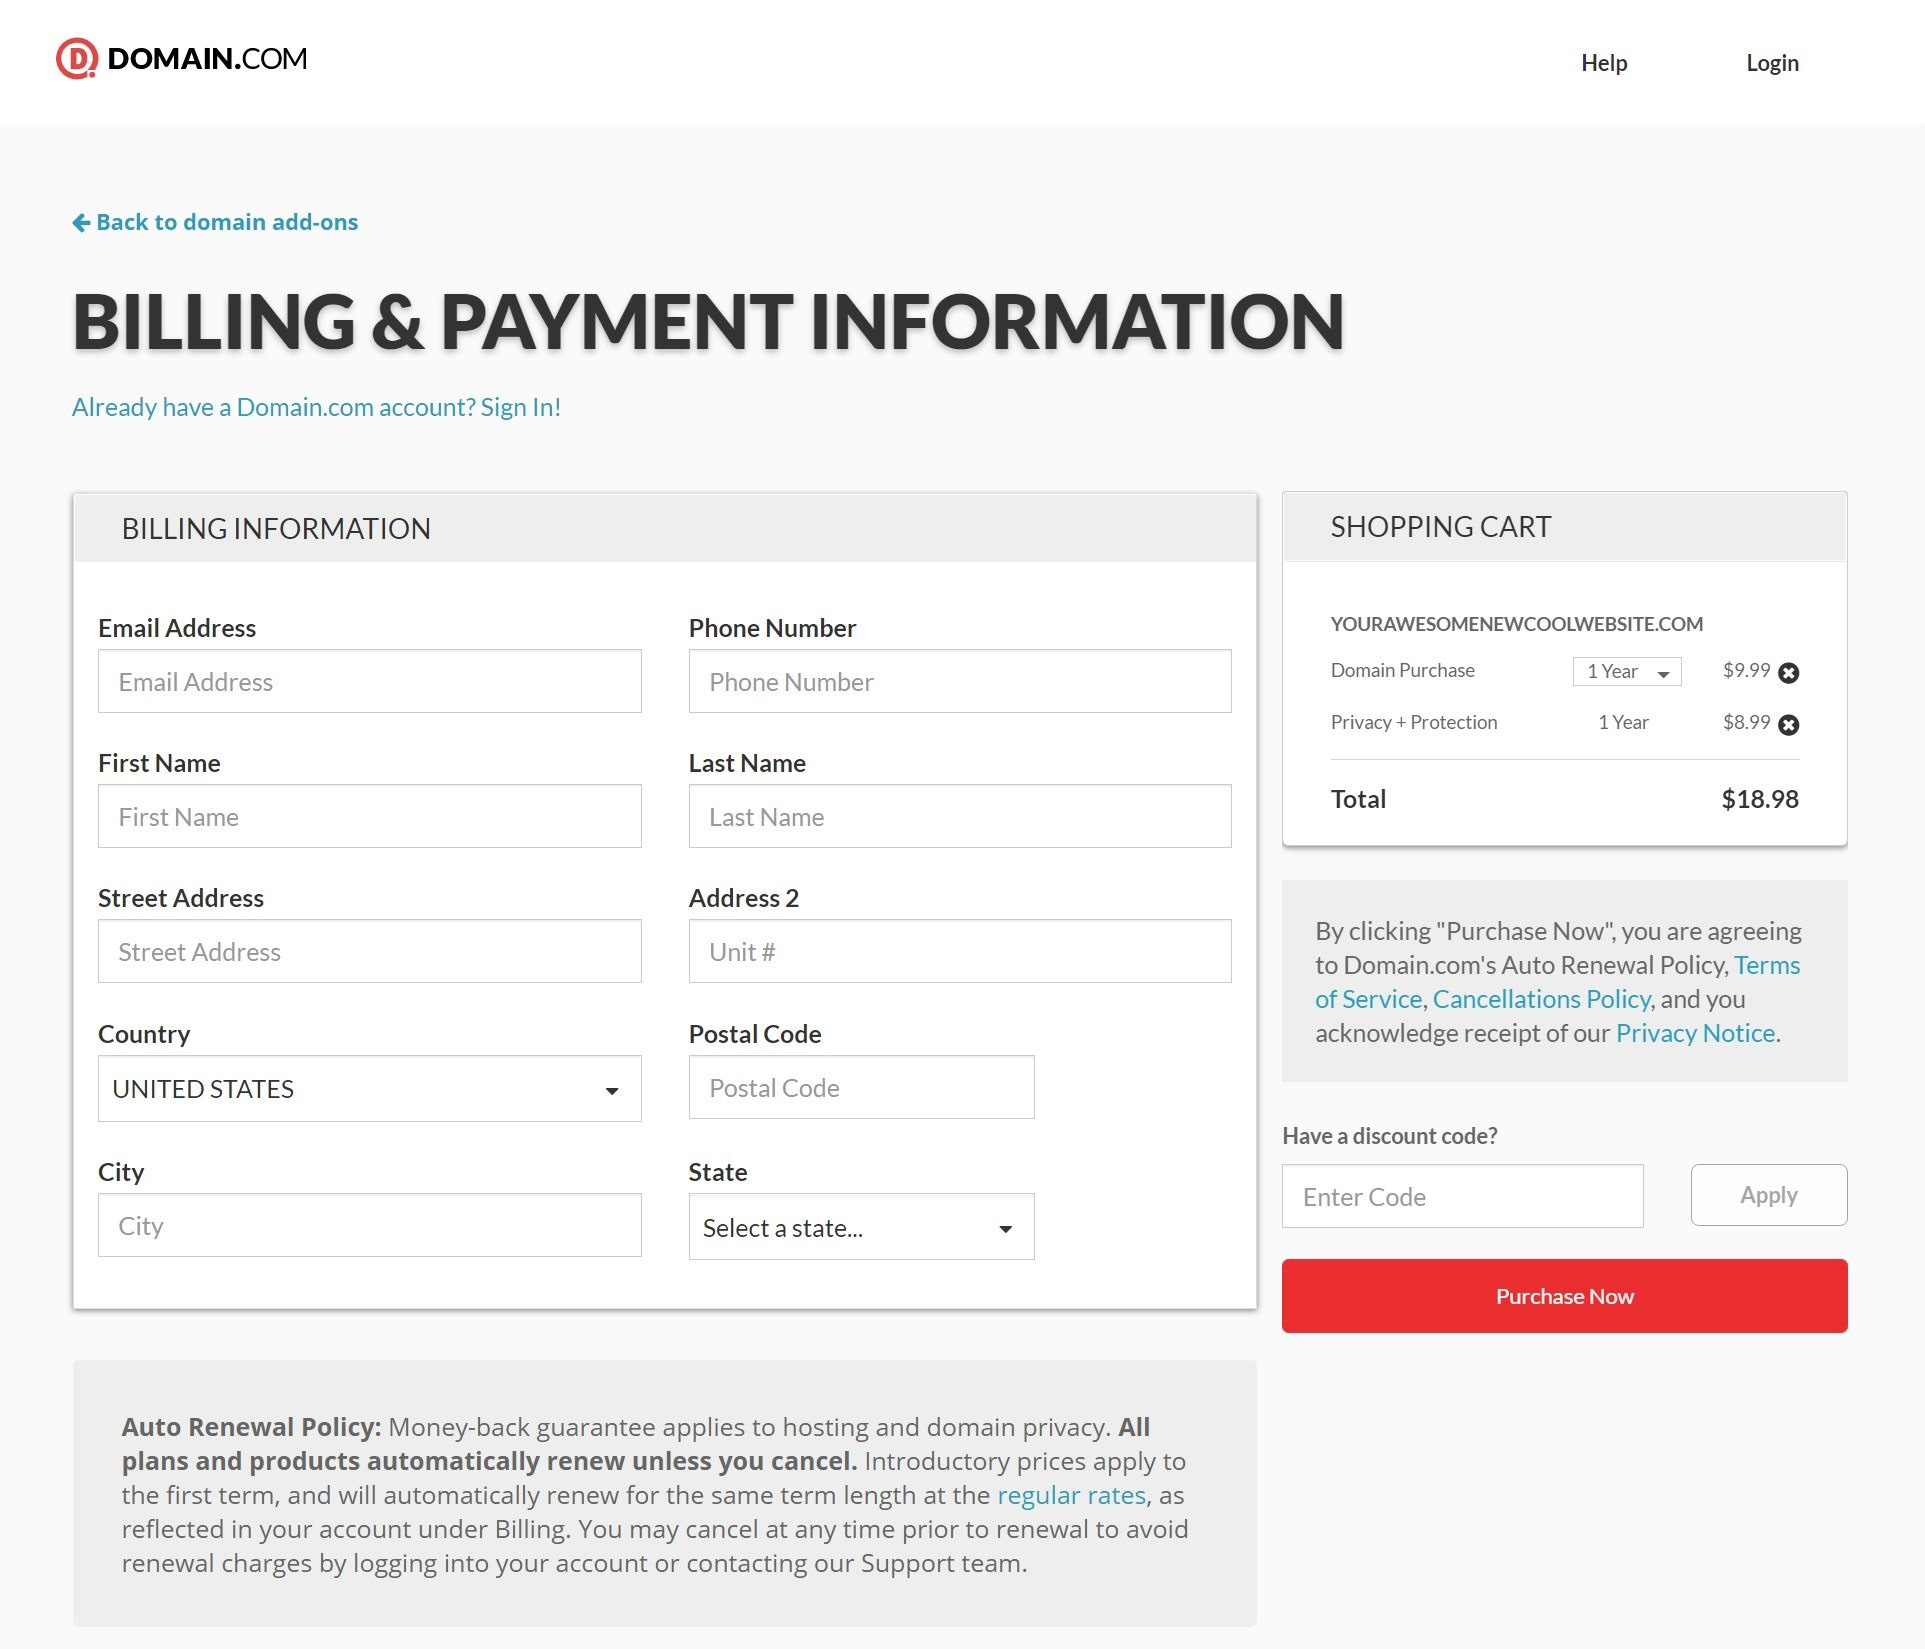This screenshot has height=1649, width=1925.
Task: Remove Privacy + Protection from the cart
Action: [x=1789, y=723]
